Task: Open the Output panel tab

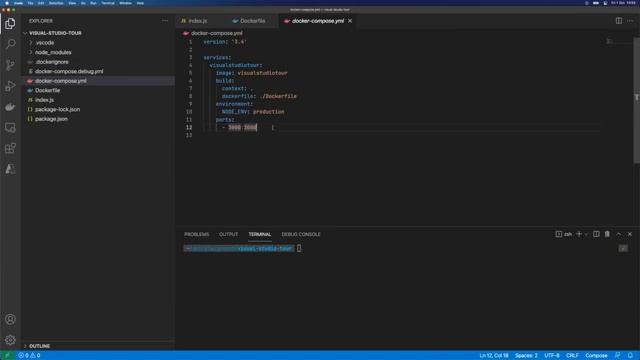Action: pos(229,234)
